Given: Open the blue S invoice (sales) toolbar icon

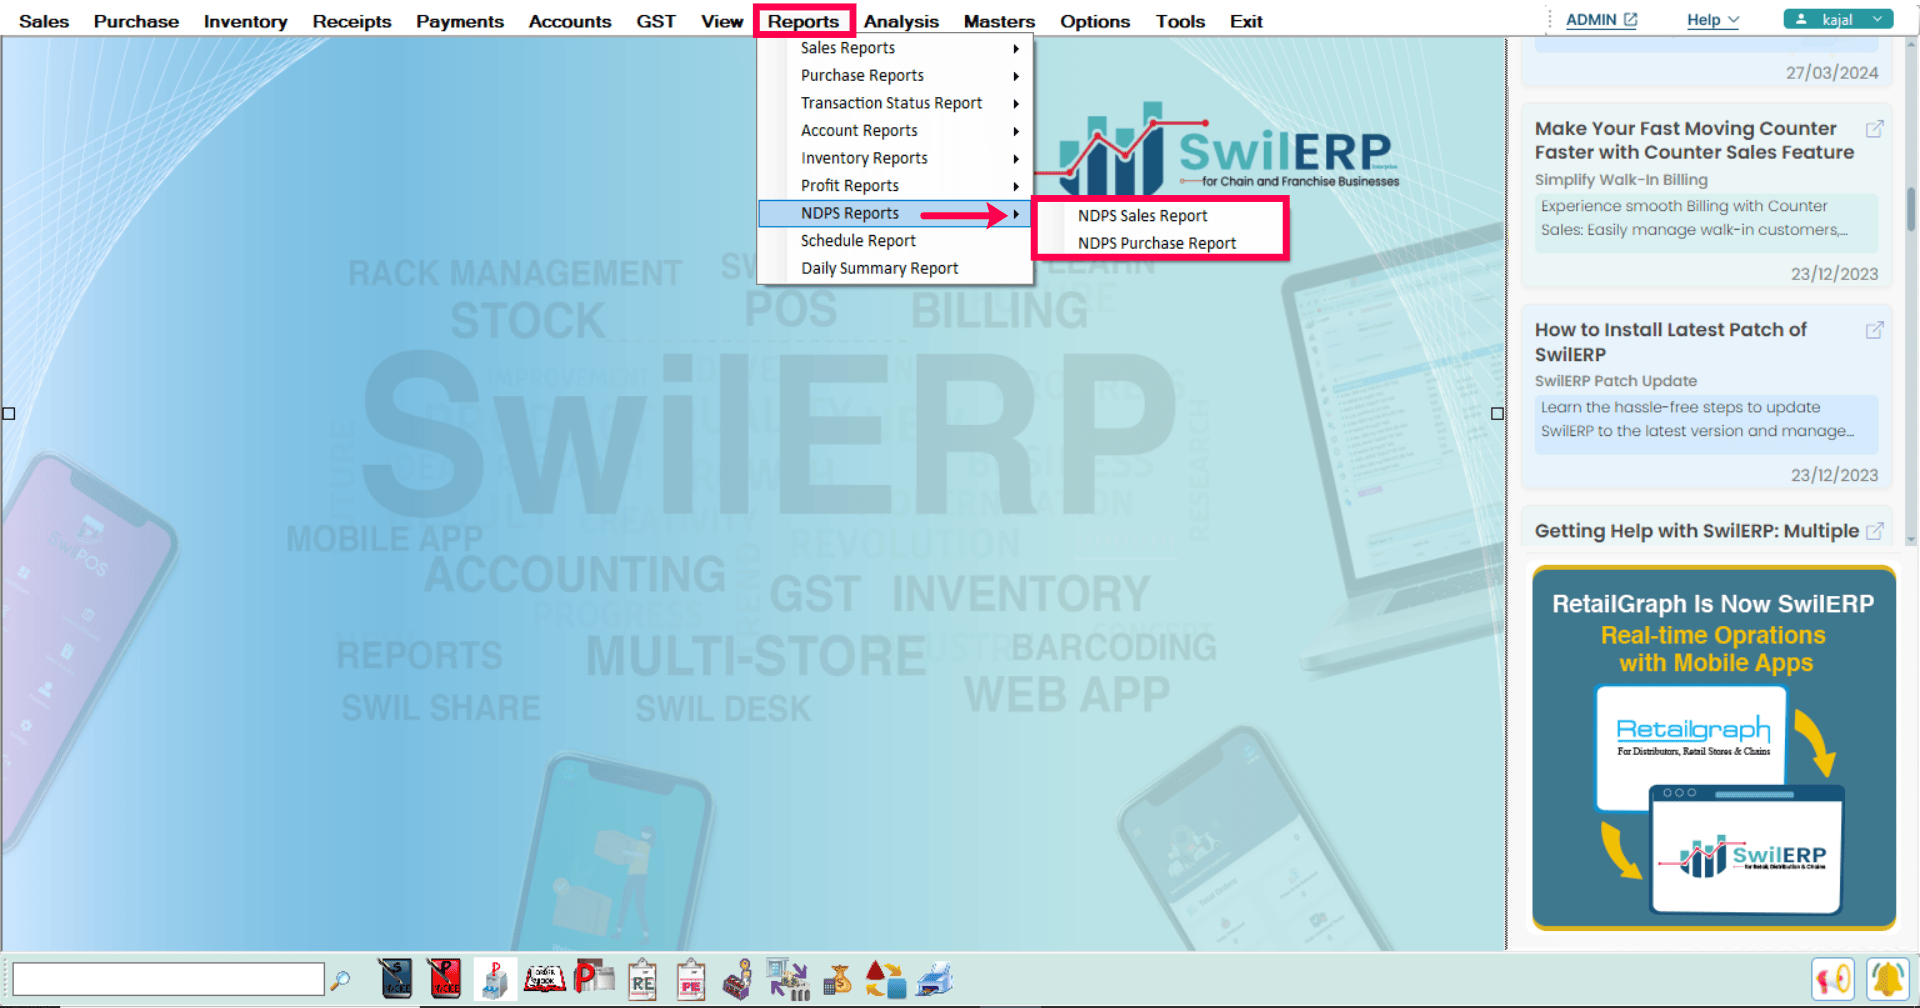Looking at the screenshot, I should [x=396, y=979].
